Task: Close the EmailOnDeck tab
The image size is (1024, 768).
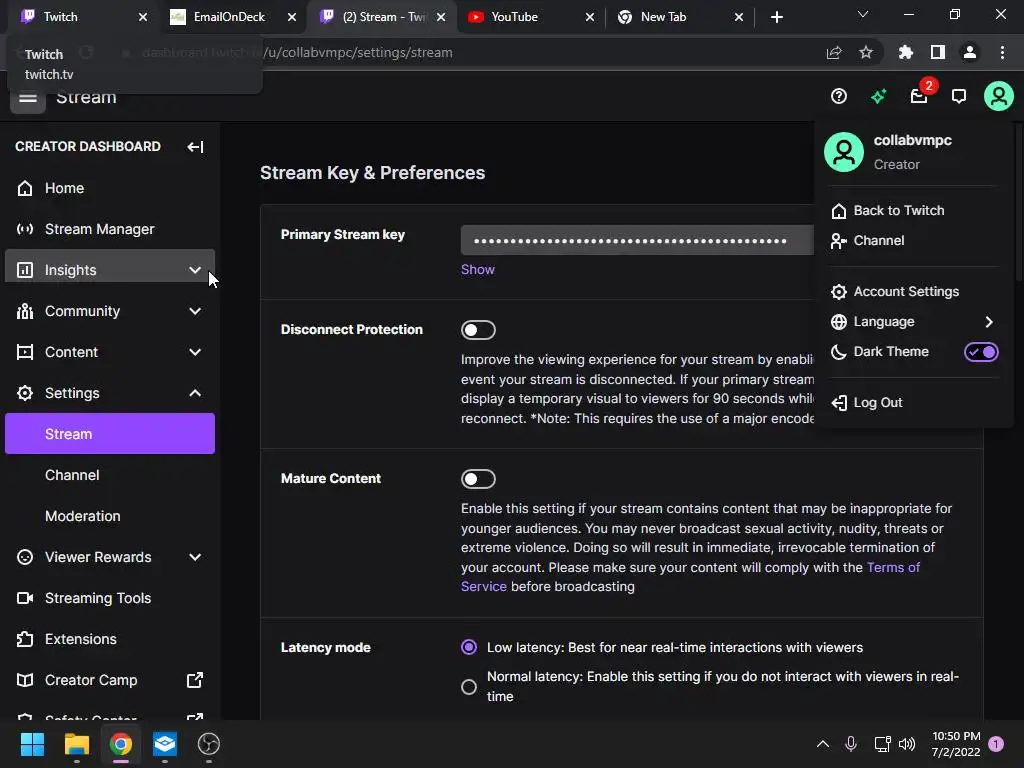Action: click(292, 17)
